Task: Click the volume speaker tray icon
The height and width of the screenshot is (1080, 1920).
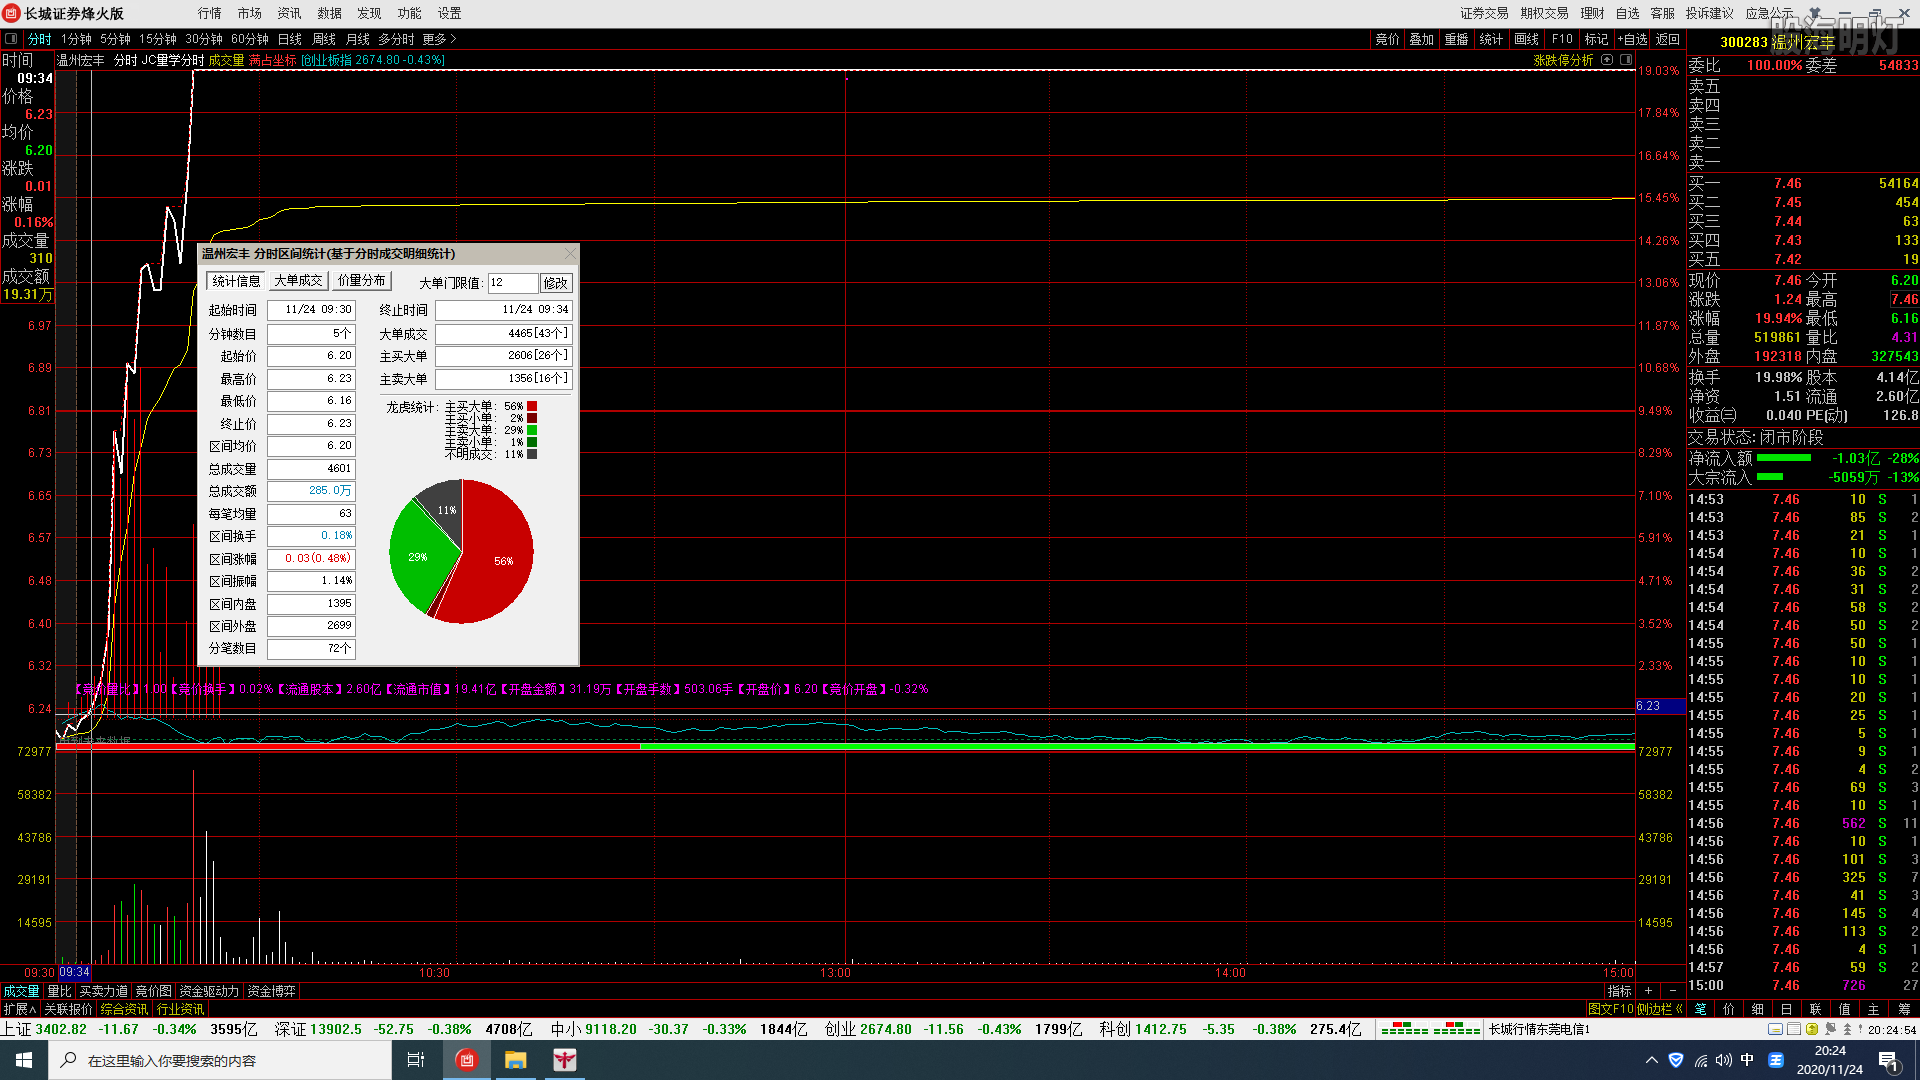Action: point(1724,1060)
